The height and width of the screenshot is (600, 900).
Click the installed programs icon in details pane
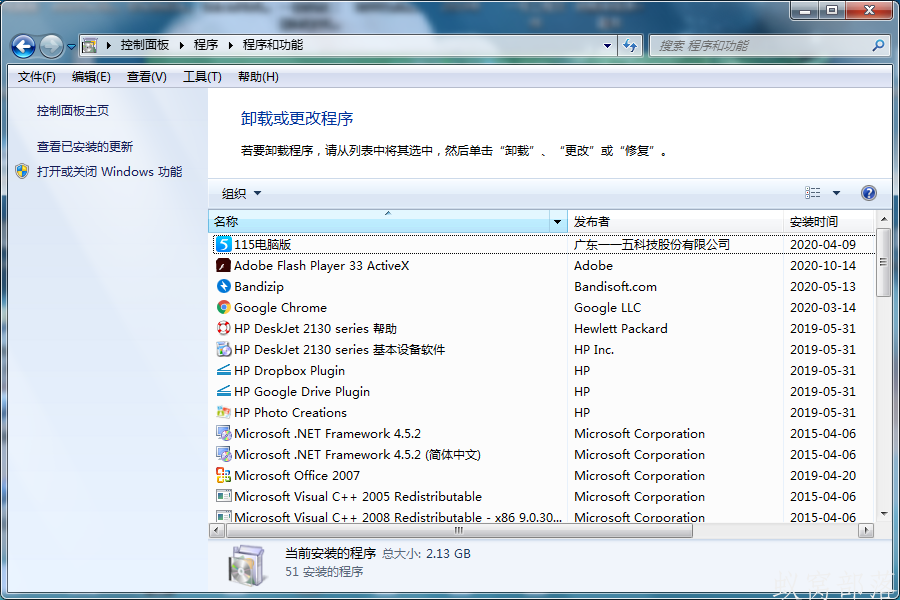248,565
